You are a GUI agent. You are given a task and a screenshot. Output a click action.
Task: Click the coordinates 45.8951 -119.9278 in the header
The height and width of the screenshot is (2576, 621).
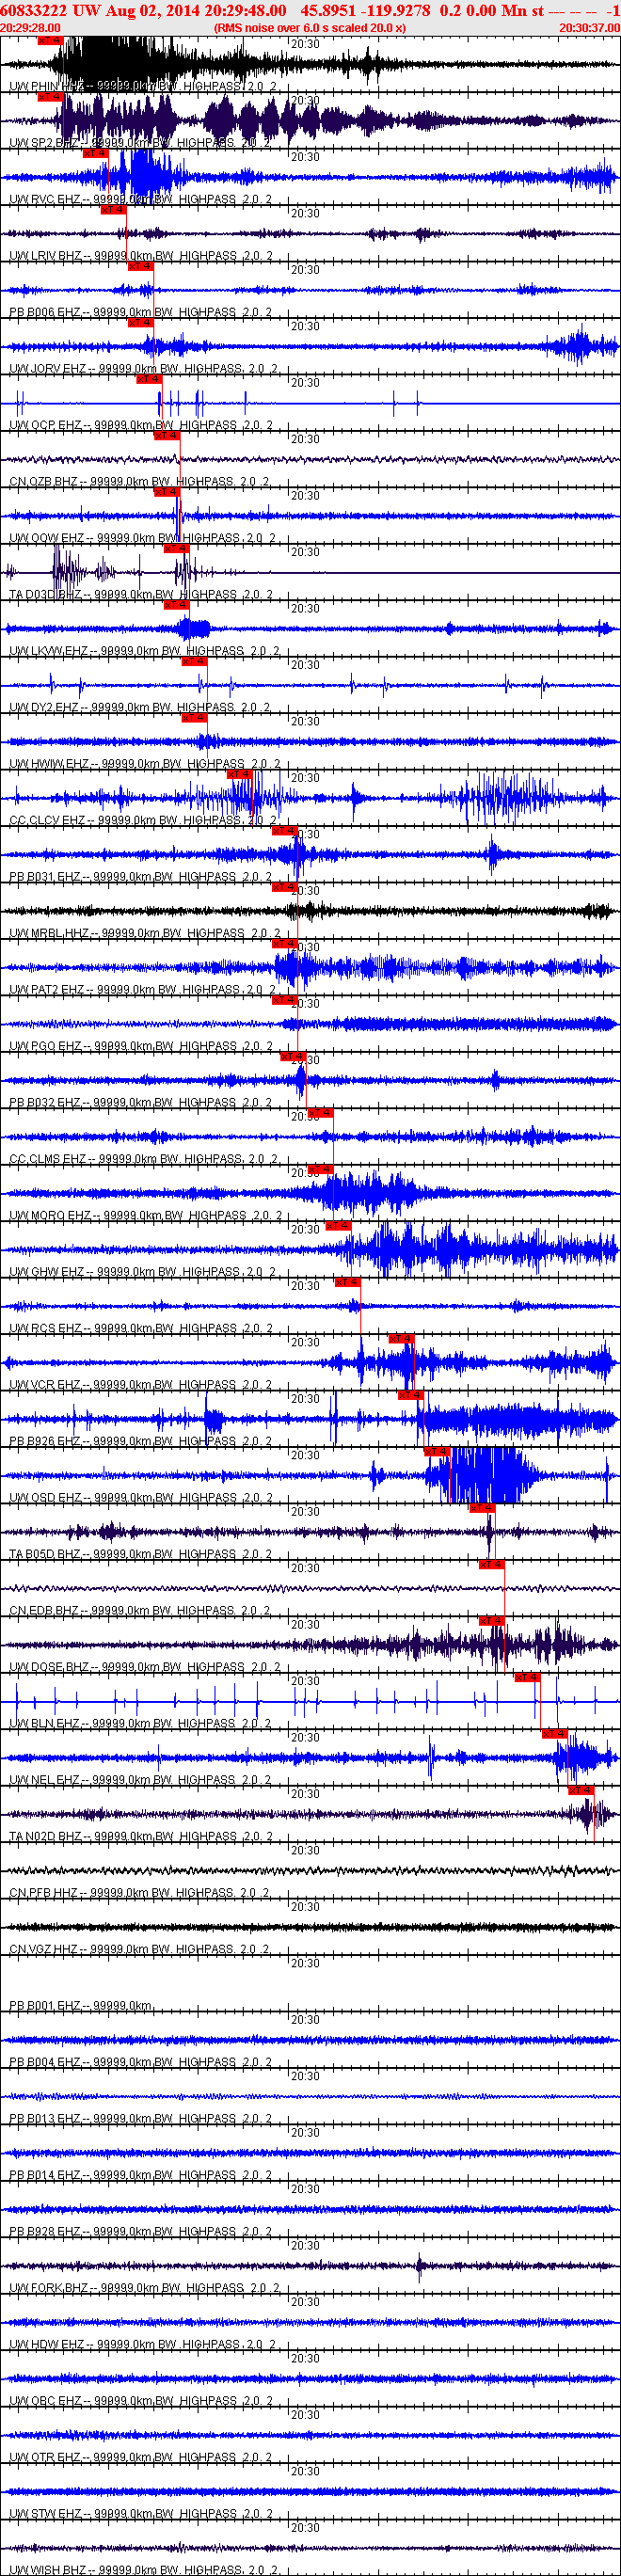[x=366, y=10]
